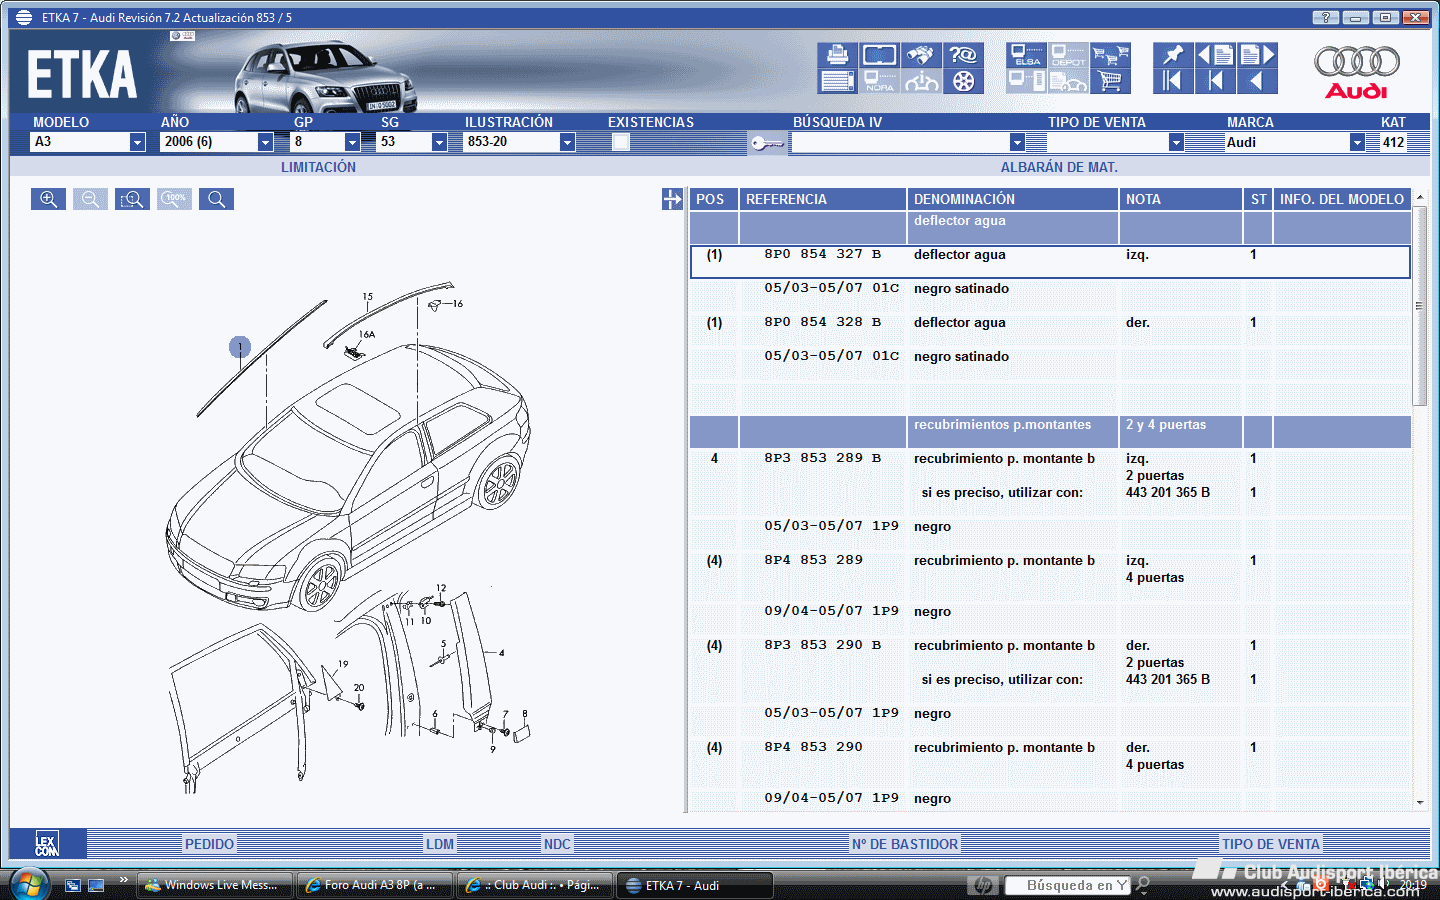Open the multiple shopping carts icon

coord(1110,55)
